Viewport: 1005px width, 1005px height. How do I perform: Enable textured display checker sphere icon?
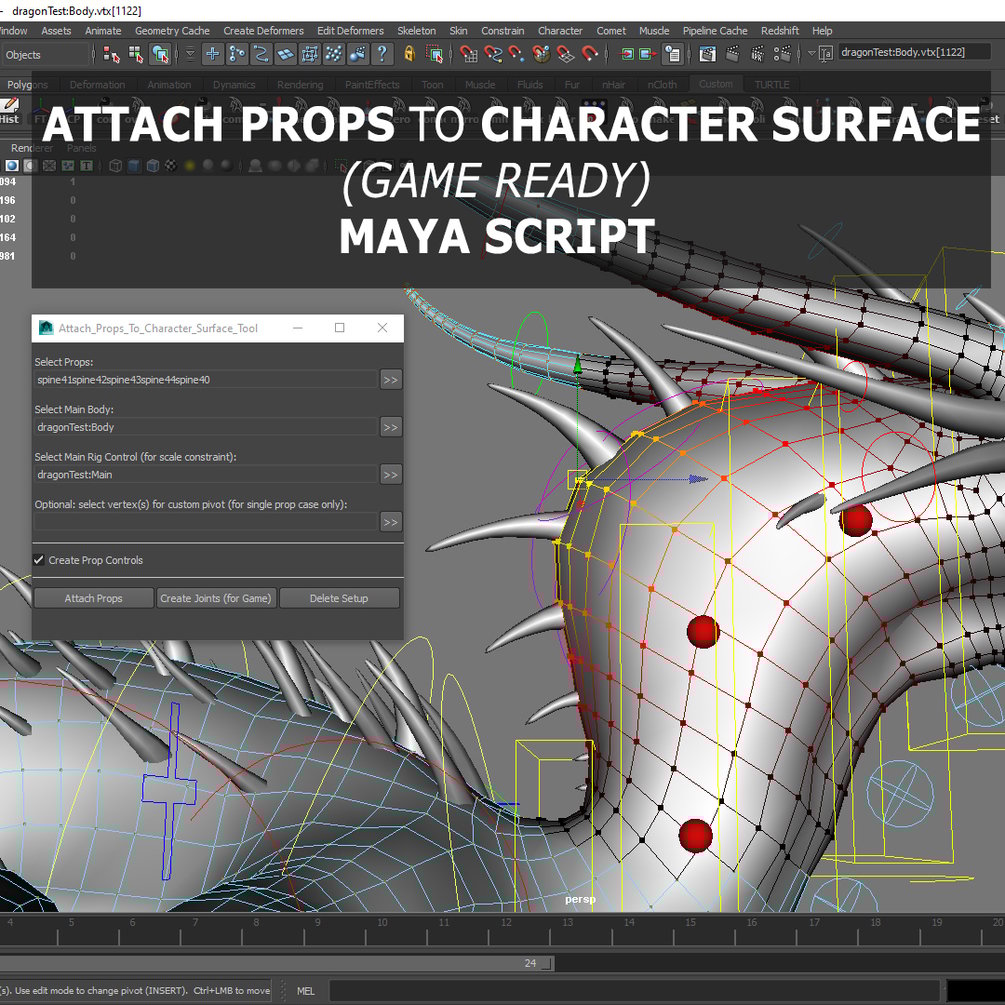pos(171,166)
